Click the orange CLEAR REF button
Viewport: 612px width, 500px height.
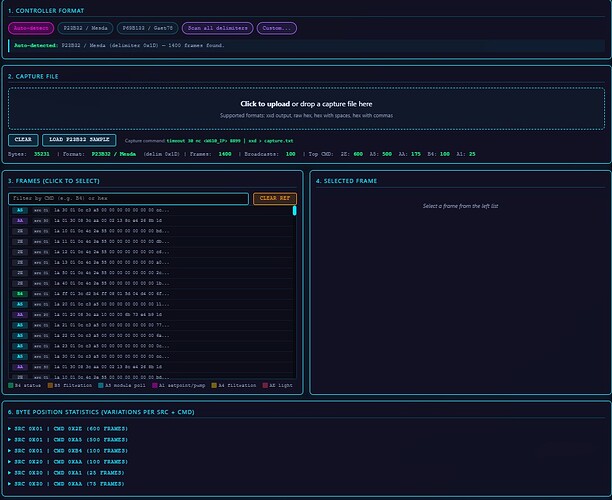click(275, 198)
